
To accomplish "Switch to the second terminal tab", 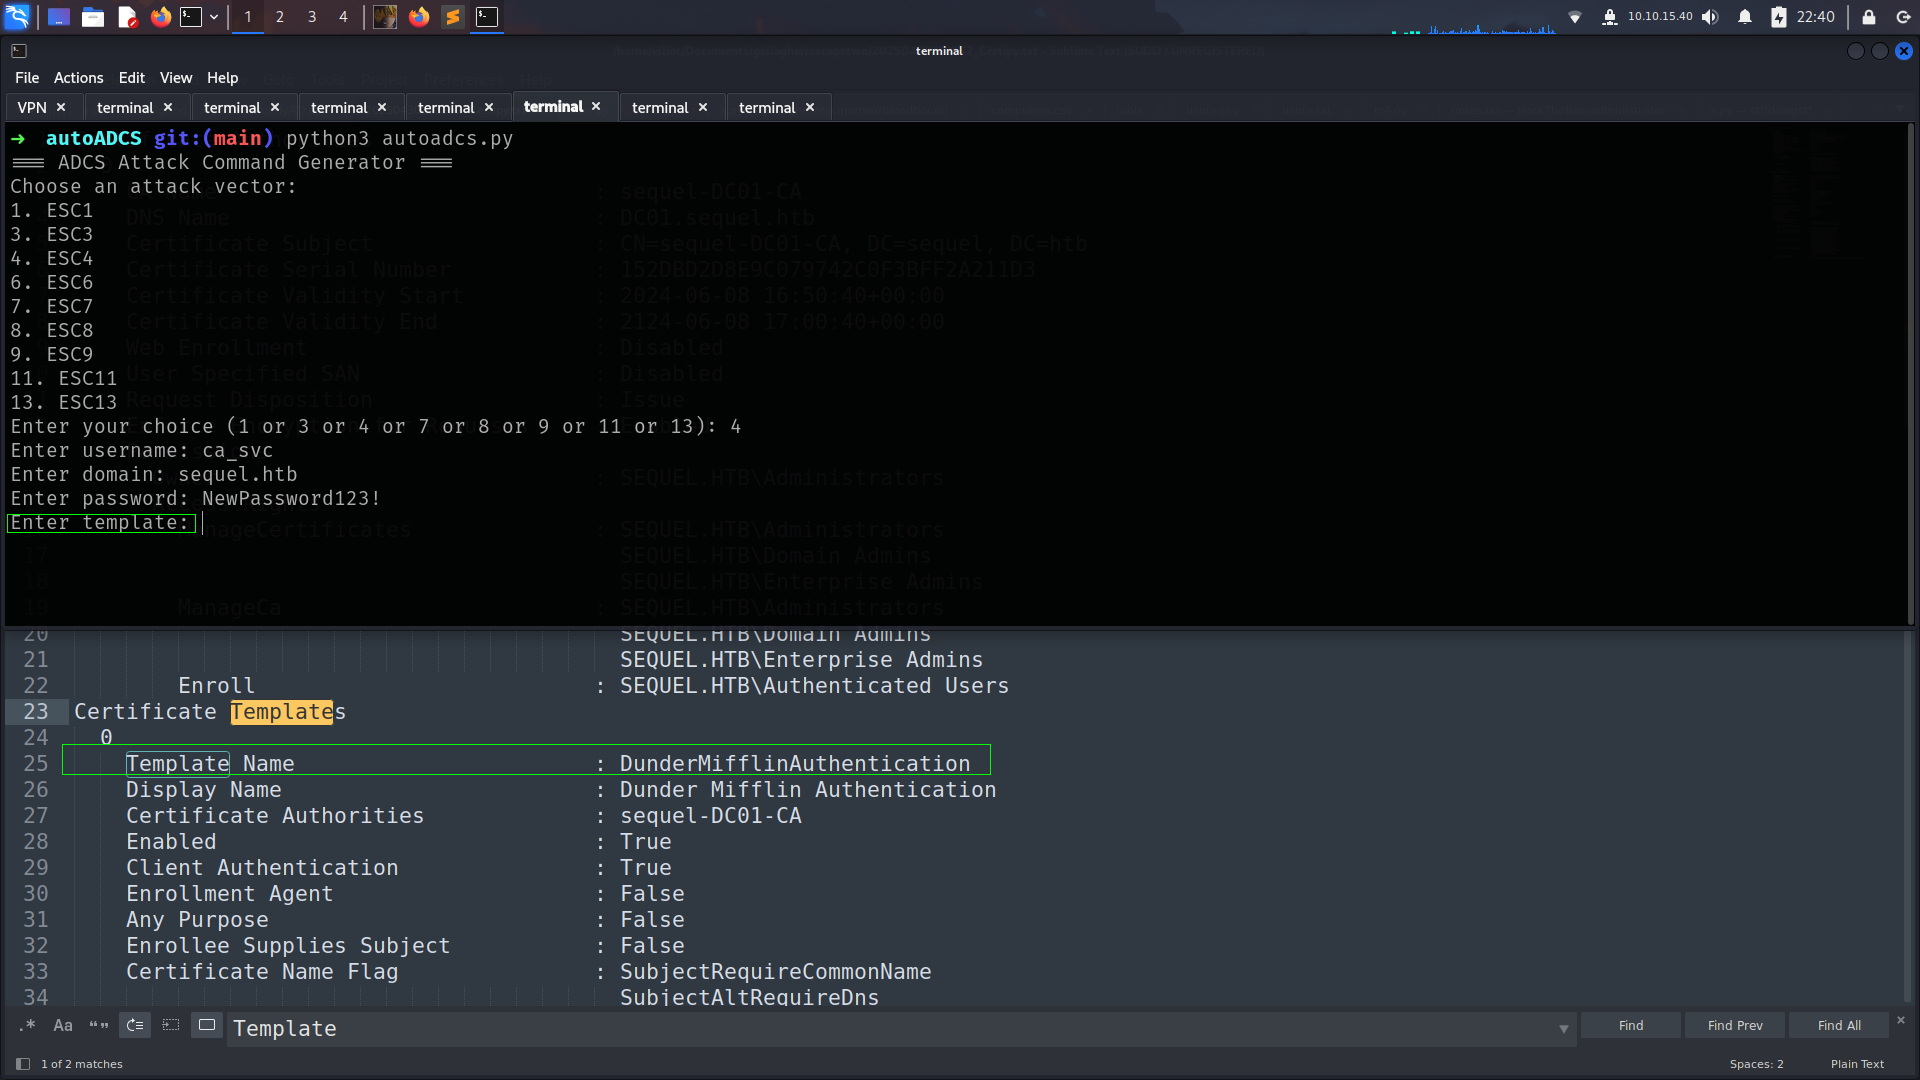I will pos(232,107).
